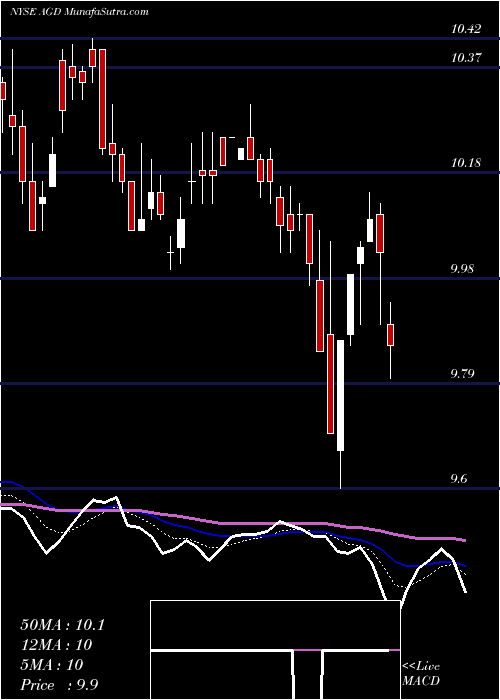Click the 10.42 price level label

466,29
